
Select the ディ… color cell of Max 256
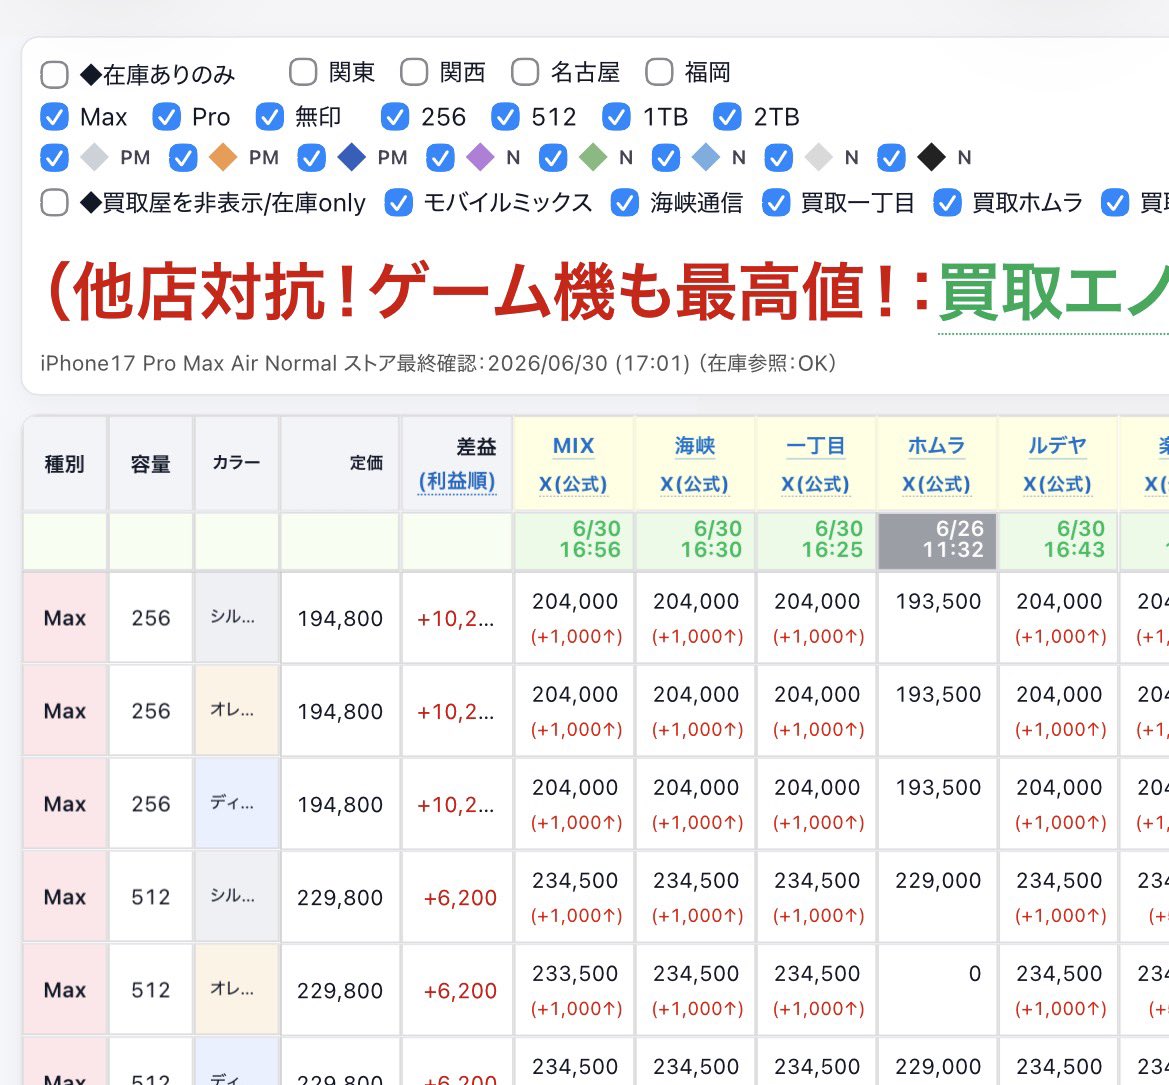(236, 804)
